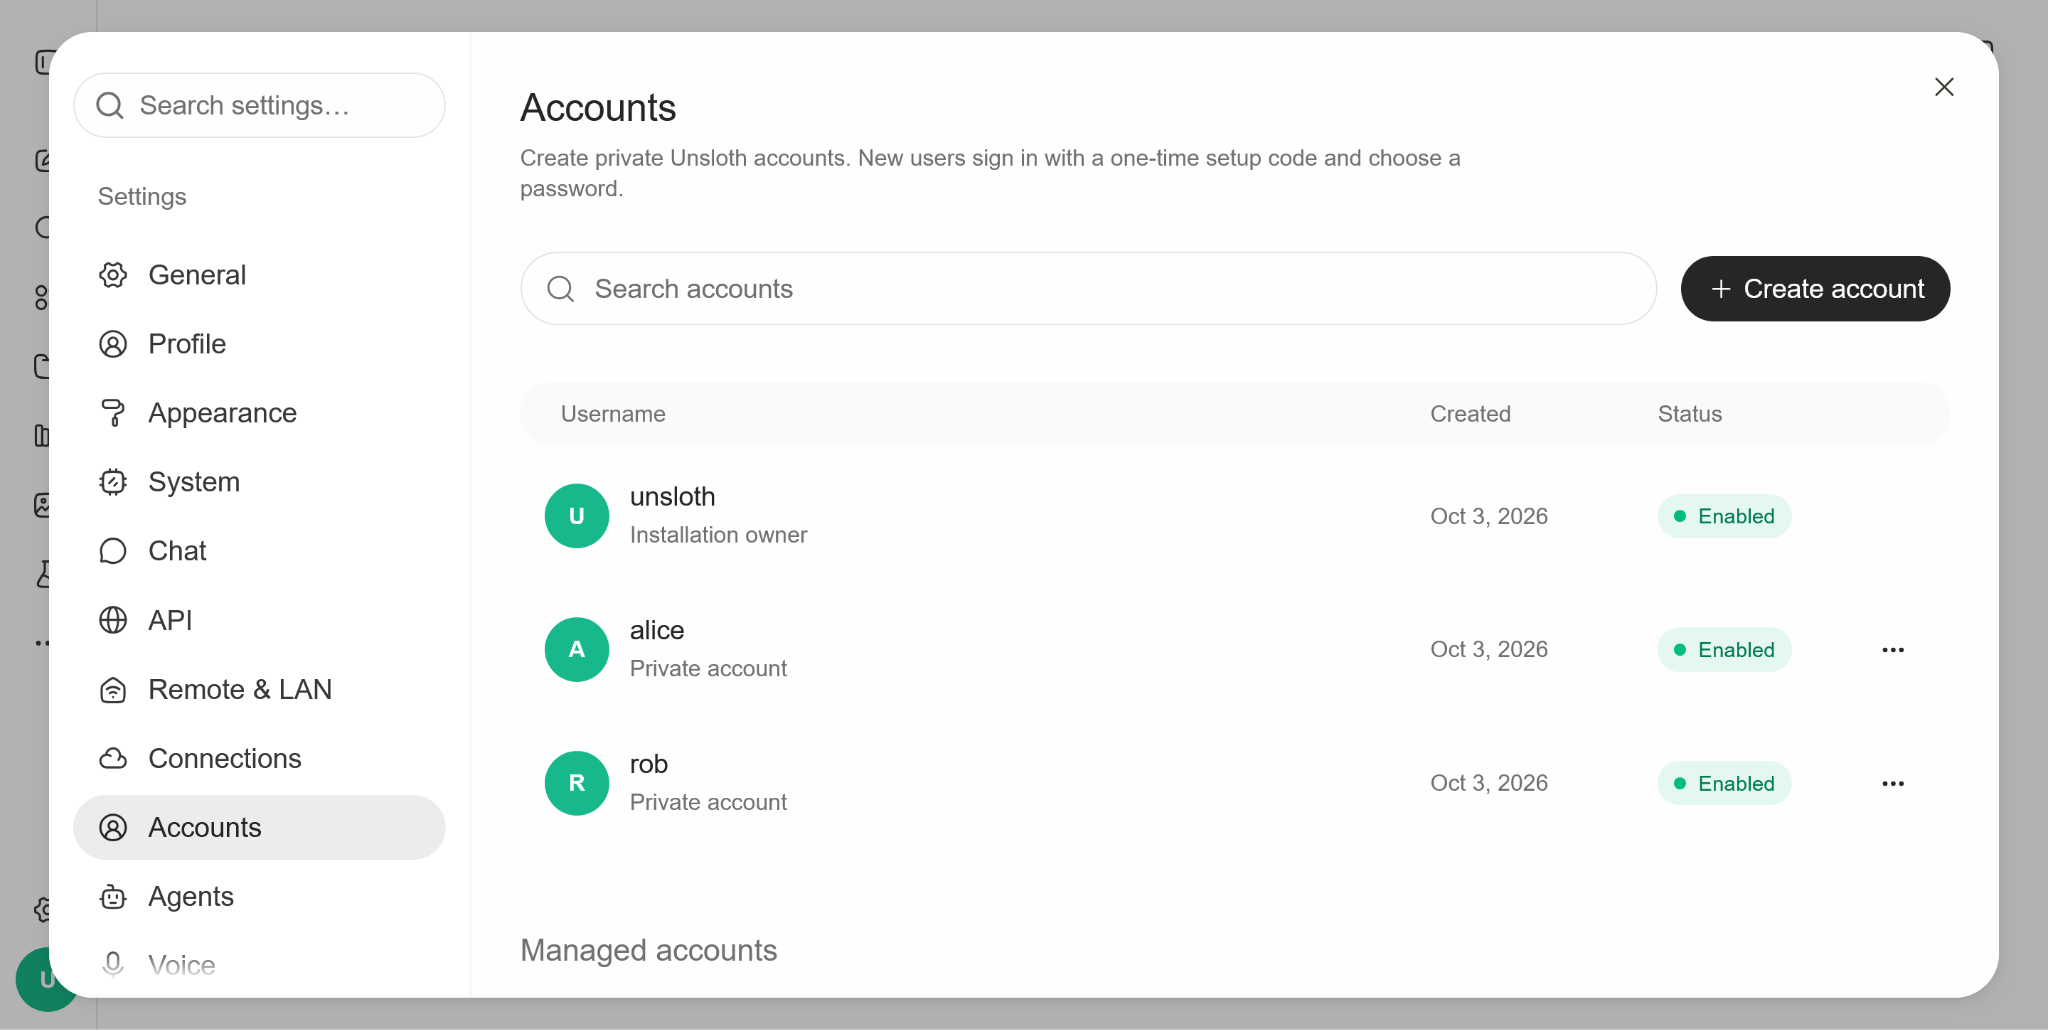The height and width of the screenshot is (1030, 2048).
Task: Click the Connections cloud icon
Action: (x=113, y=758)
